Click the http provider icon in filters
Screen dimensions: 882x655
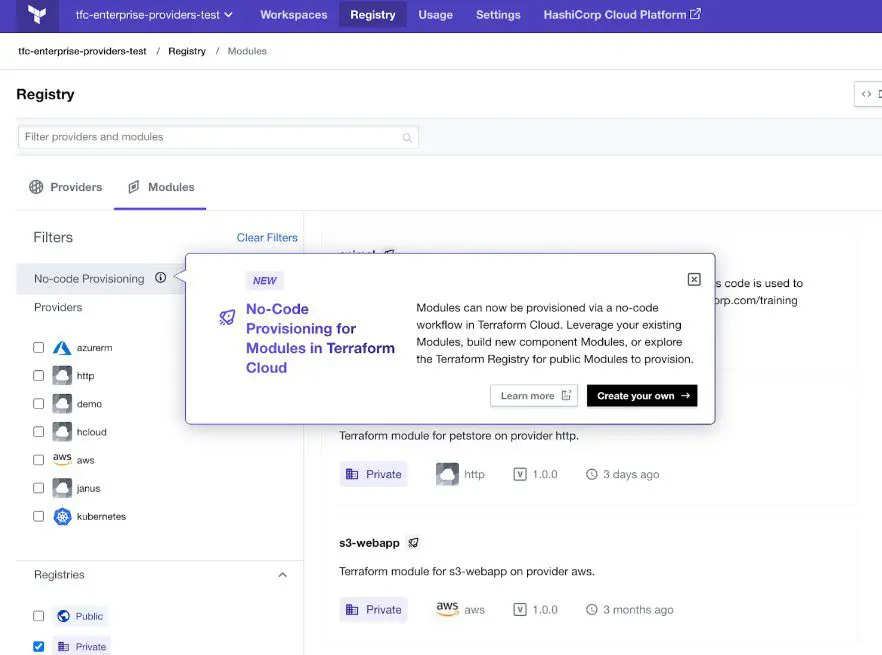click(x=62, y=375)
